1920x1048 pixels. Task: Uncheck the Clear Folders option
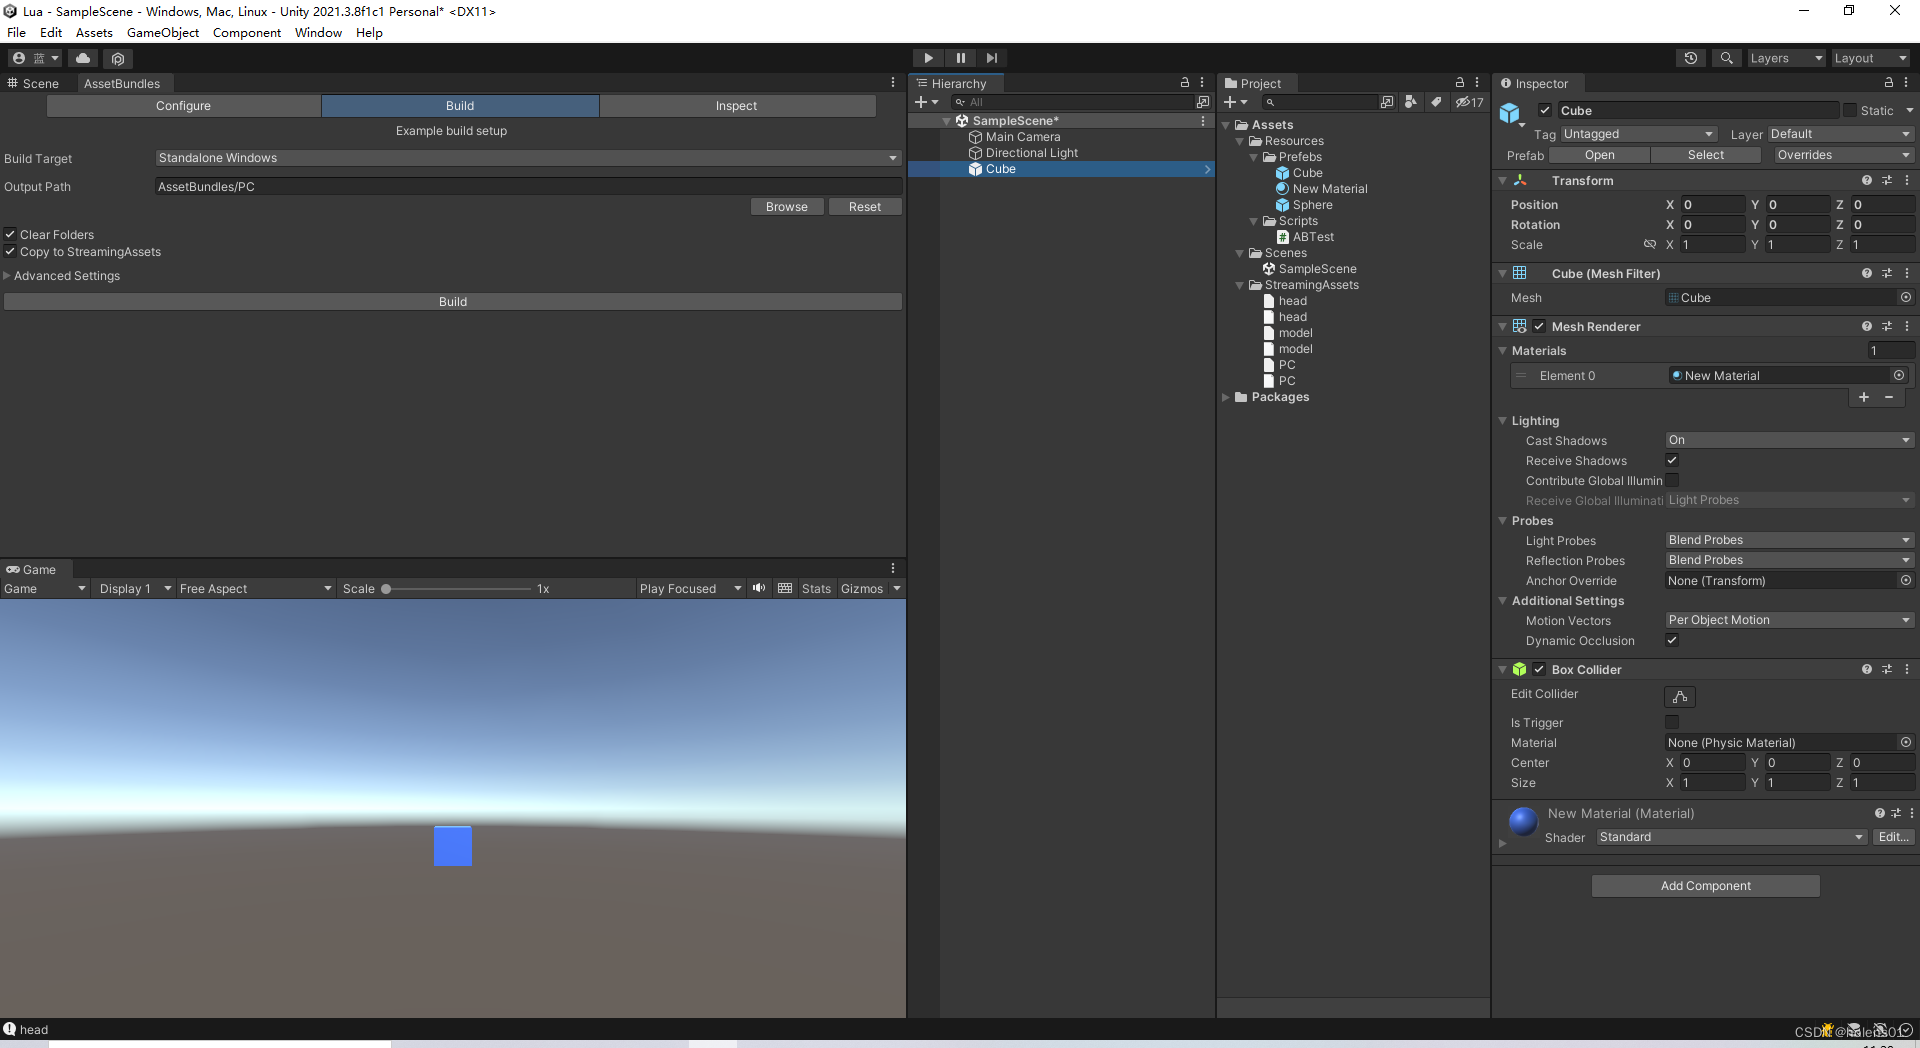[x=10, y=234]
